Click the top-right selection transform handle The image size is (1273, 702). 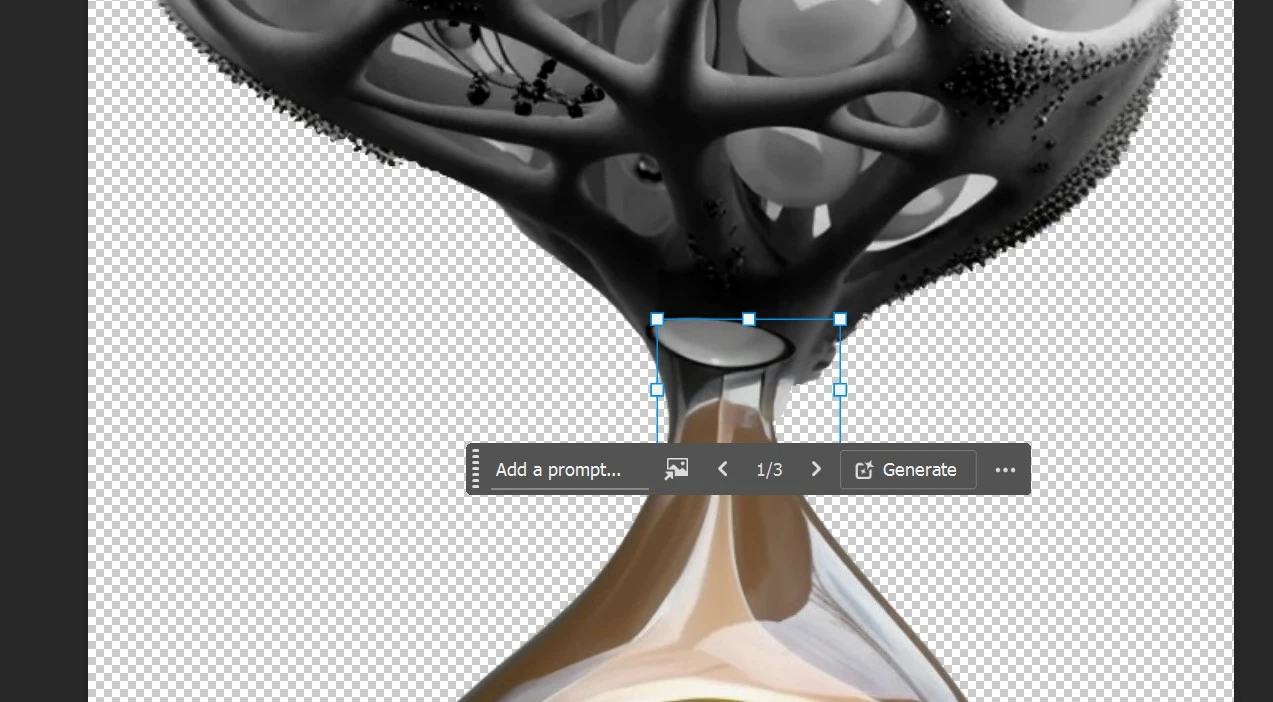pyautogui.click(x=840, y=319)
